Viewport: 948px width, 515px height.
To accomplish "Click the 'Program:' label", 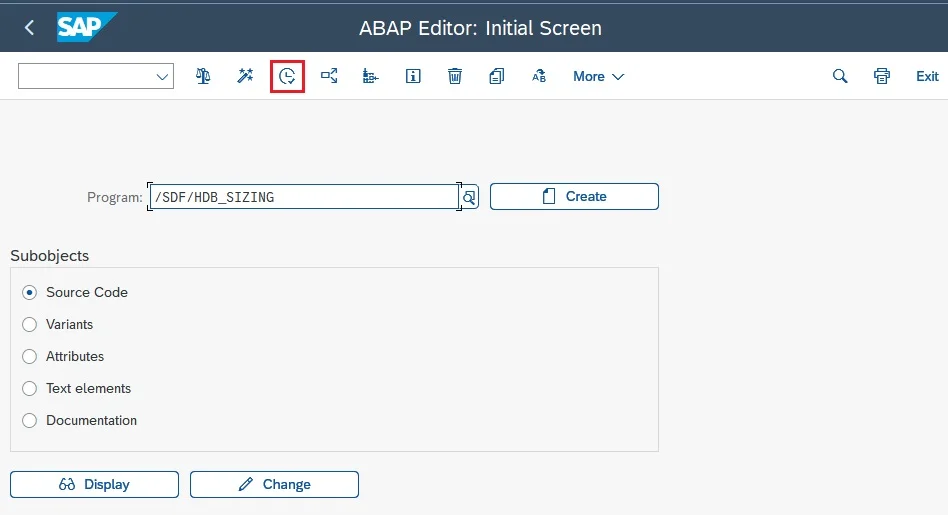I will 115,198.
